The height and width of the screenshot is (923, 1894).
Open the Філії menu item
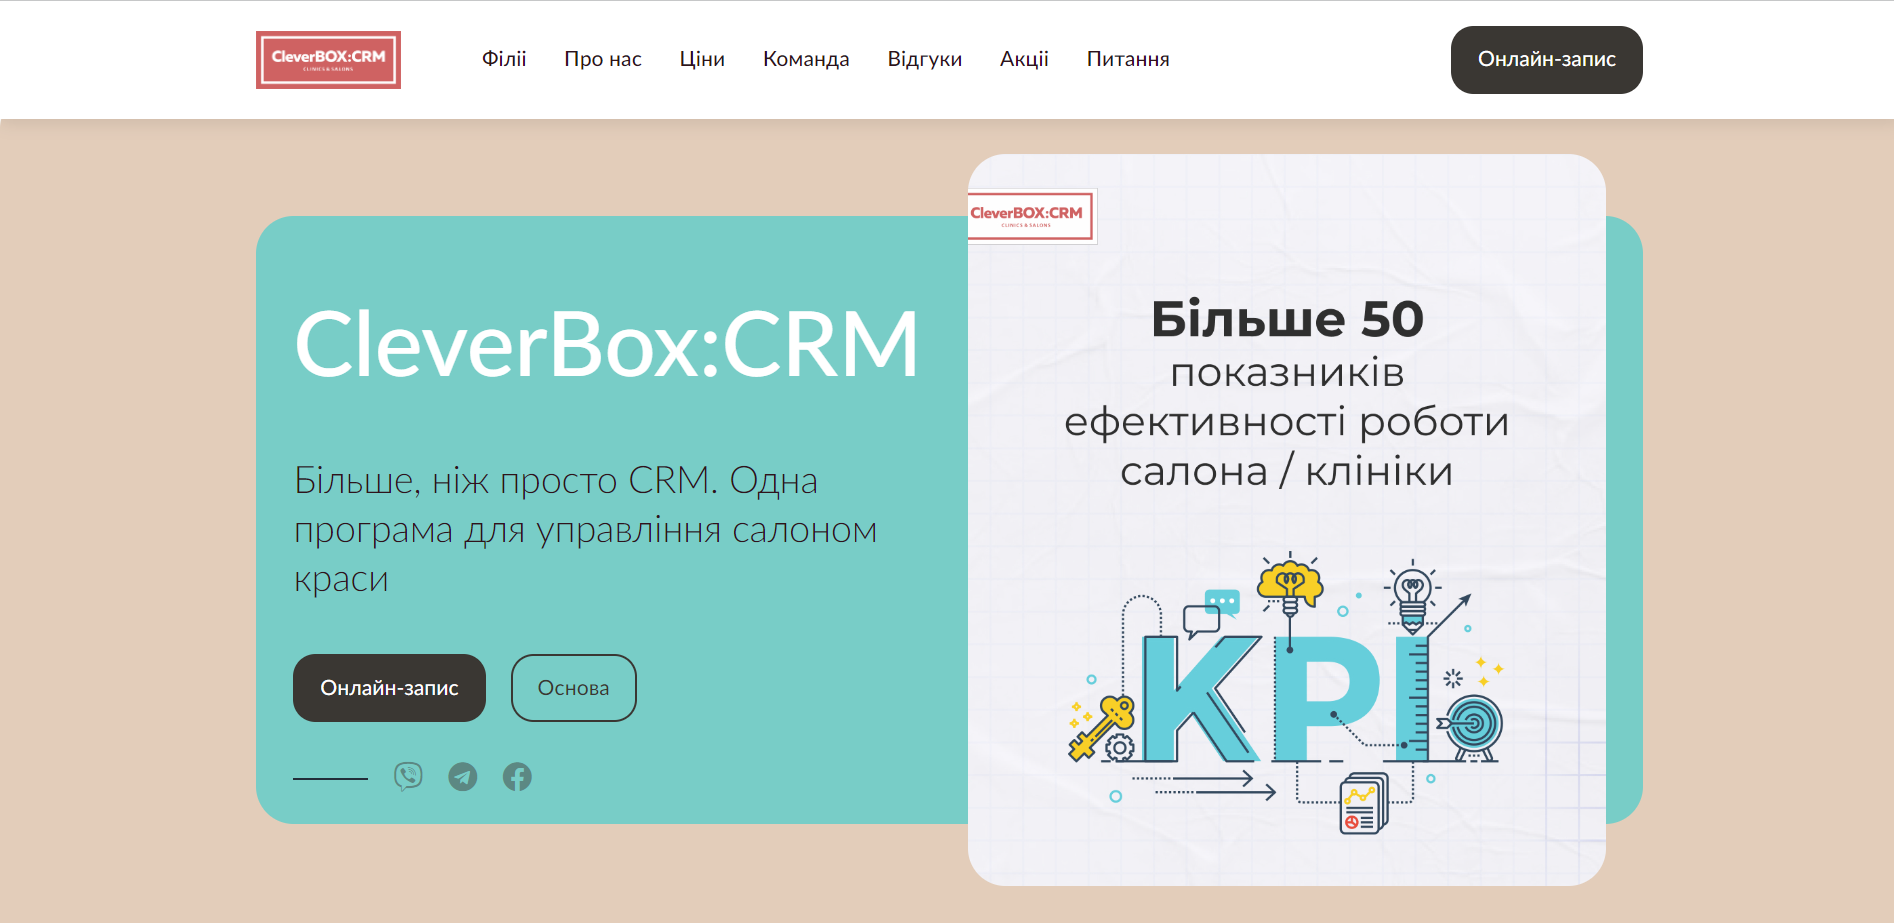(x=504, y=59)
